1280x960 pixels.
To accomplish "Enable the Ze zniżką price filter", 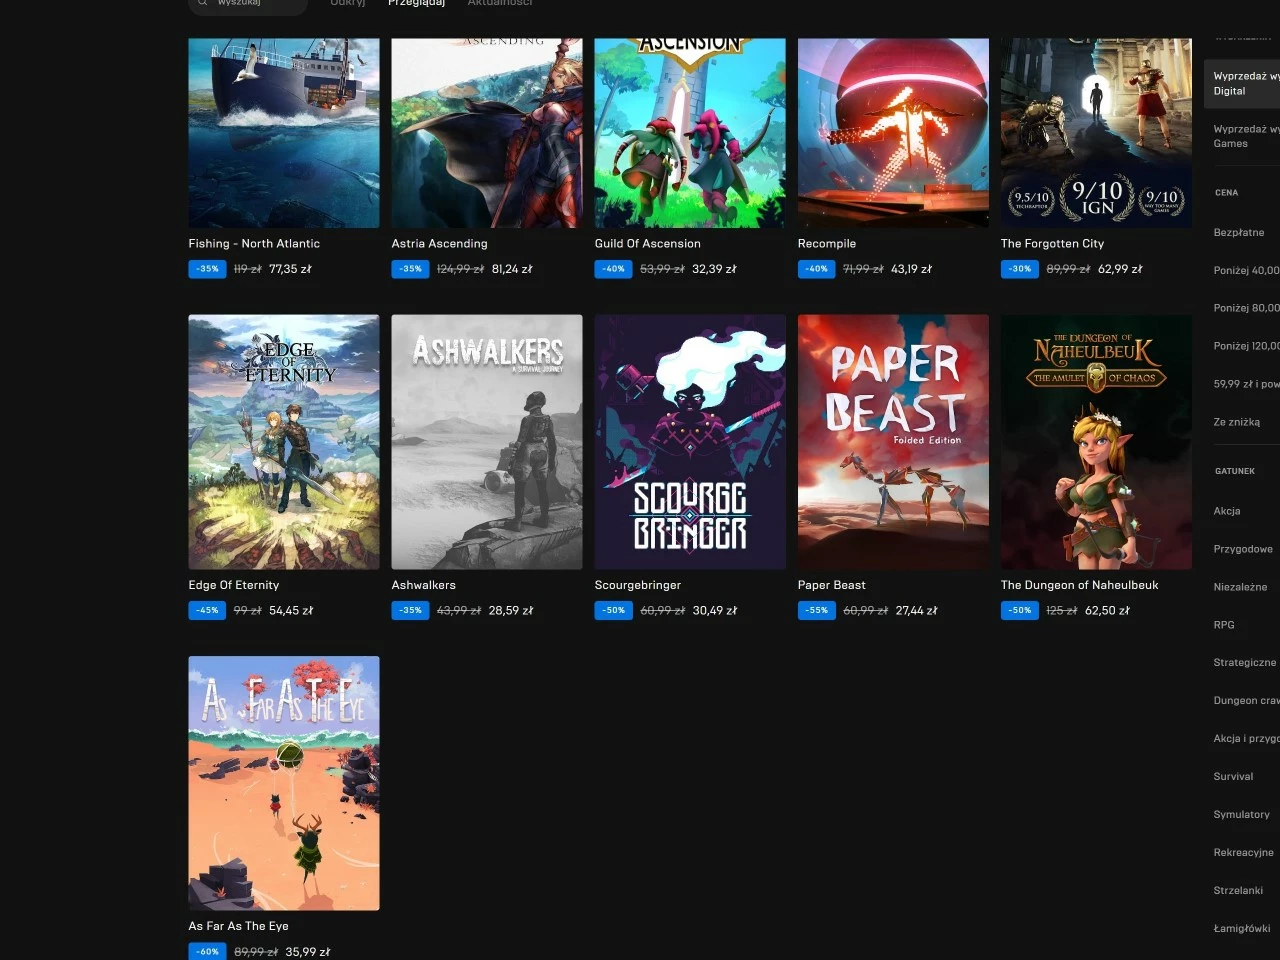I will coord(1237,422).
